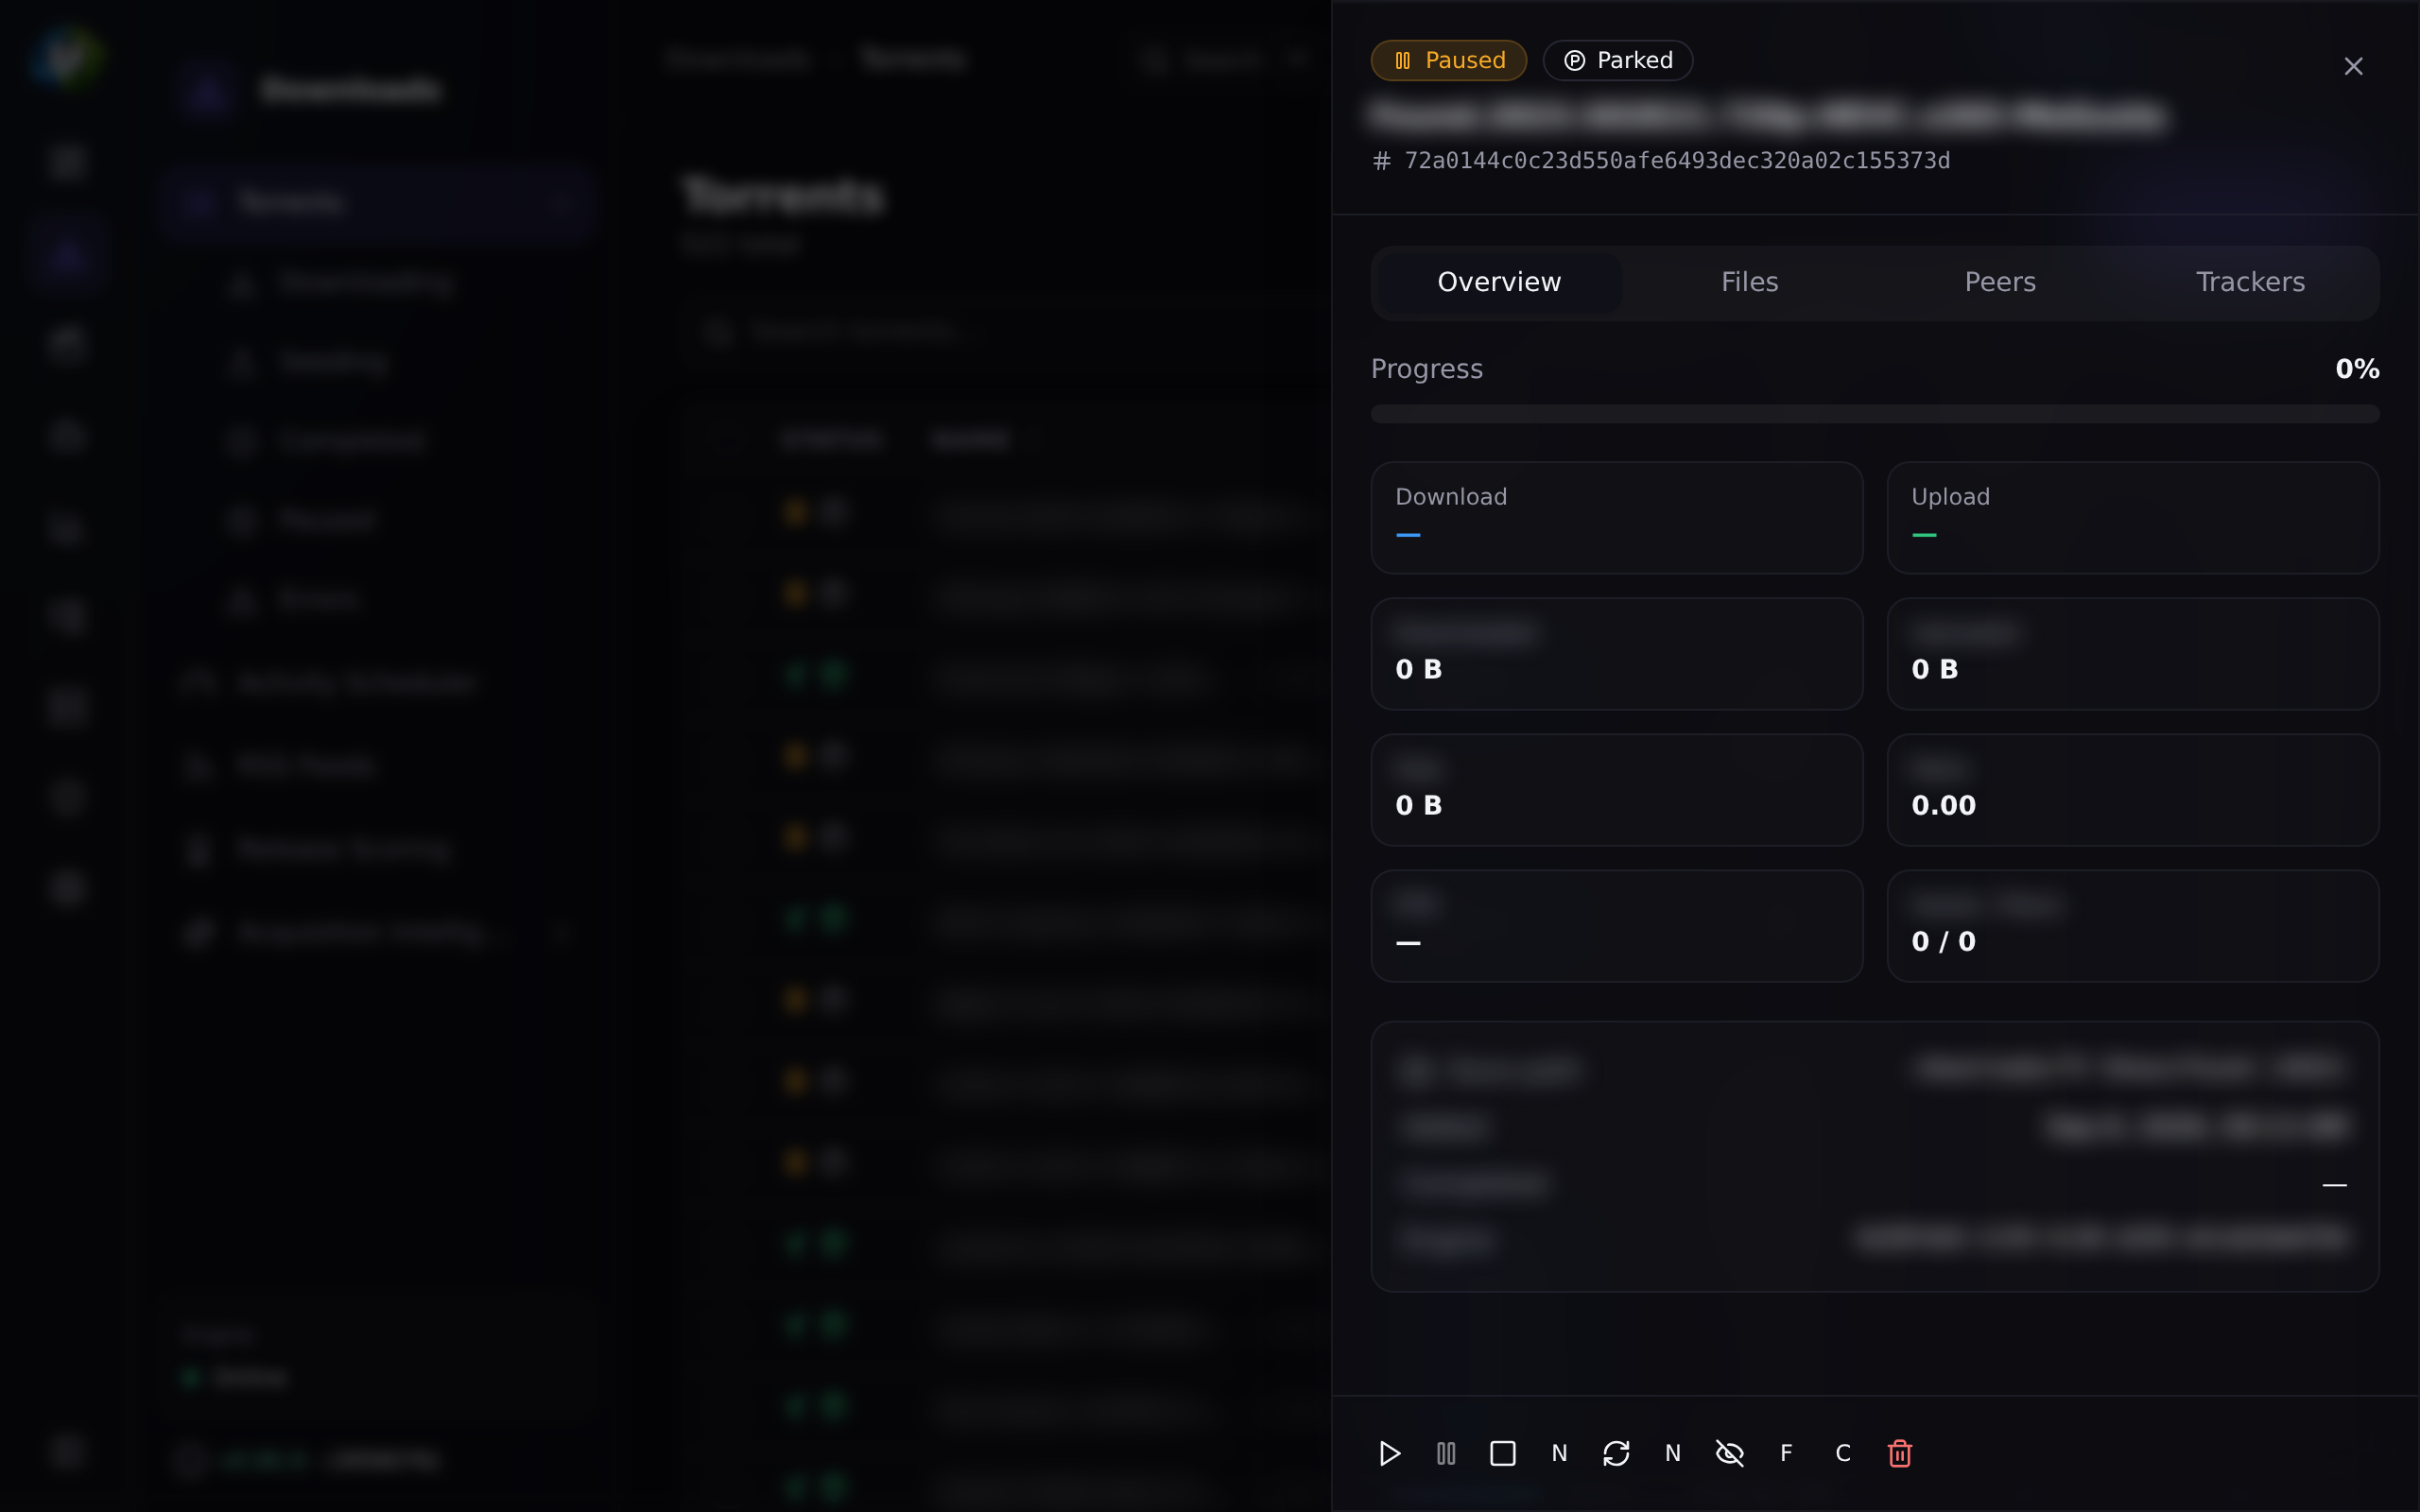The width and height of the screenshot is (2420, 1512).
Task: Switch to the Files tab
Action: tap(1749, 282)
